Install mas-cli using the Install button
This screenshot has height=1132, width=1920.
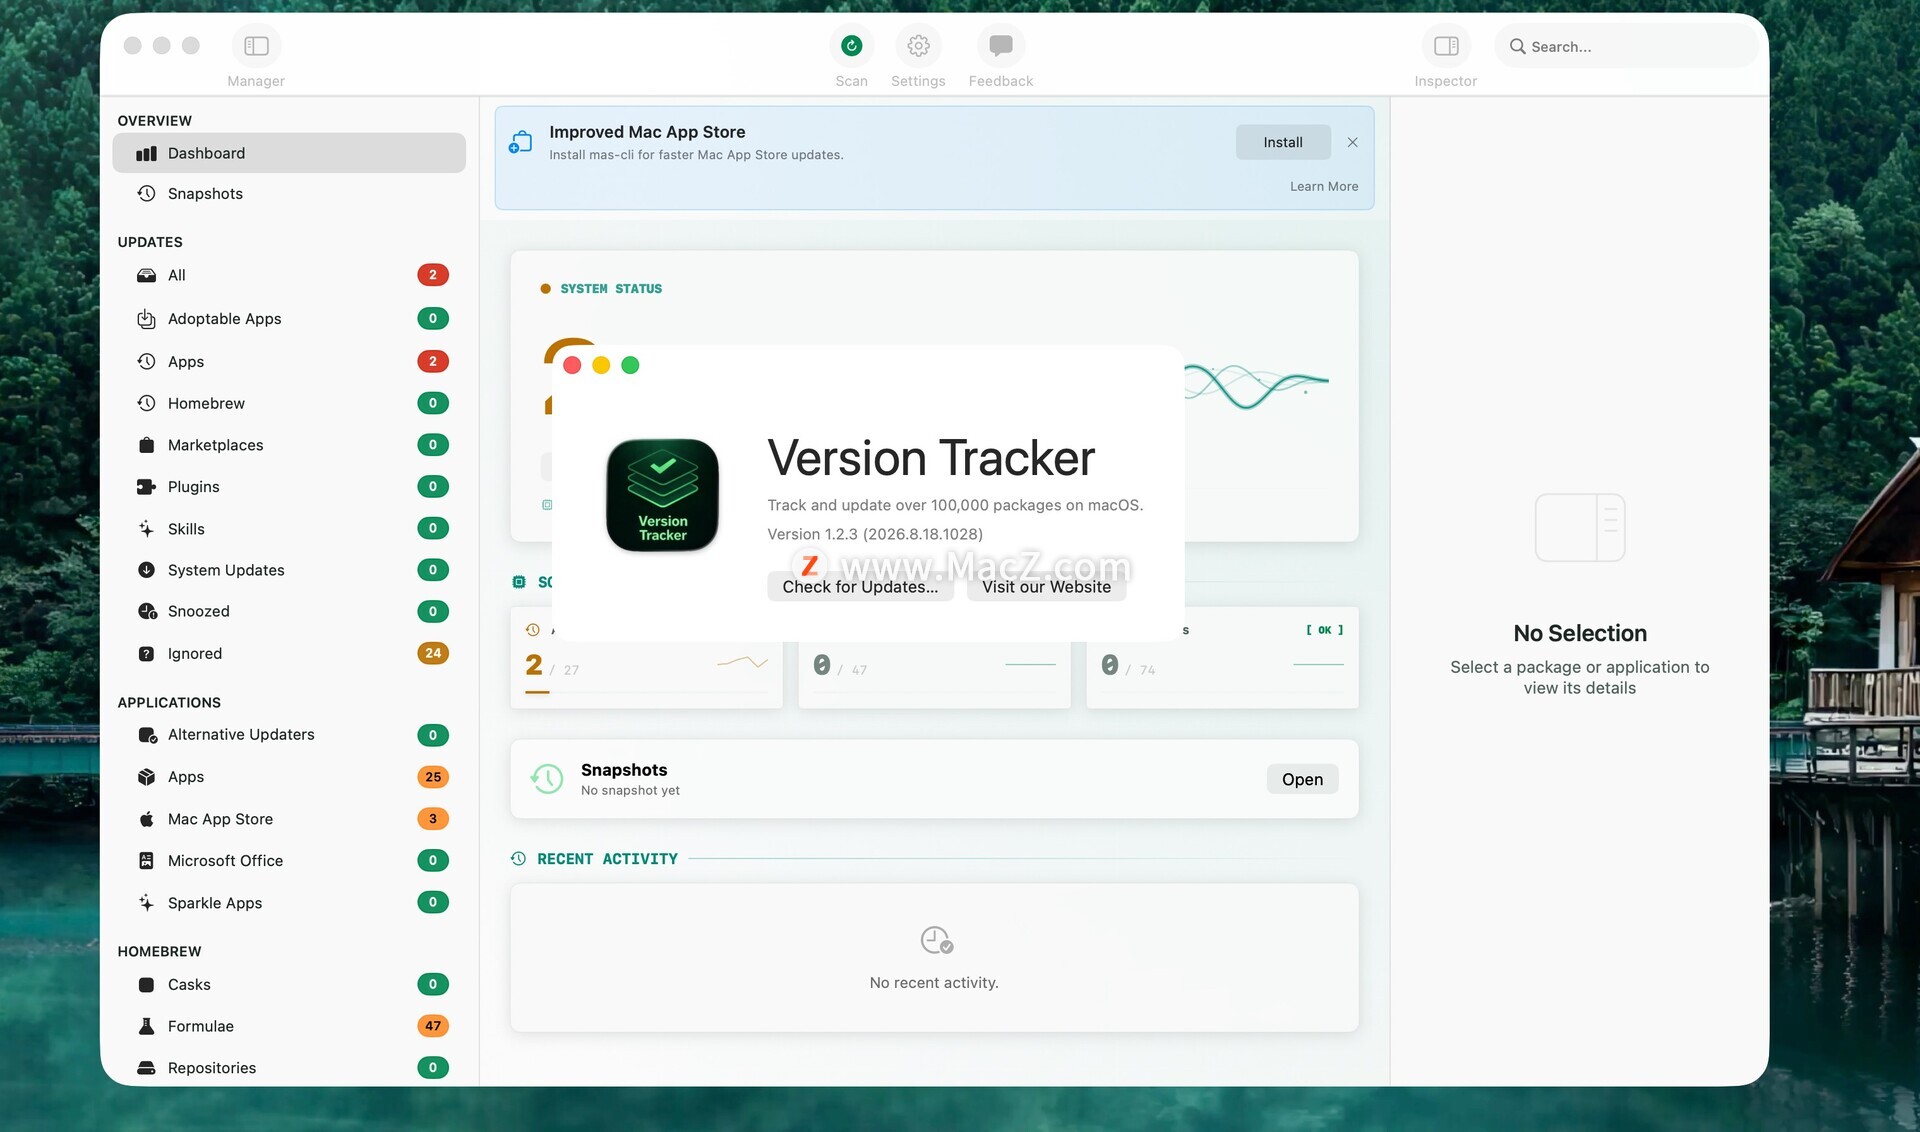point(1283,142)
